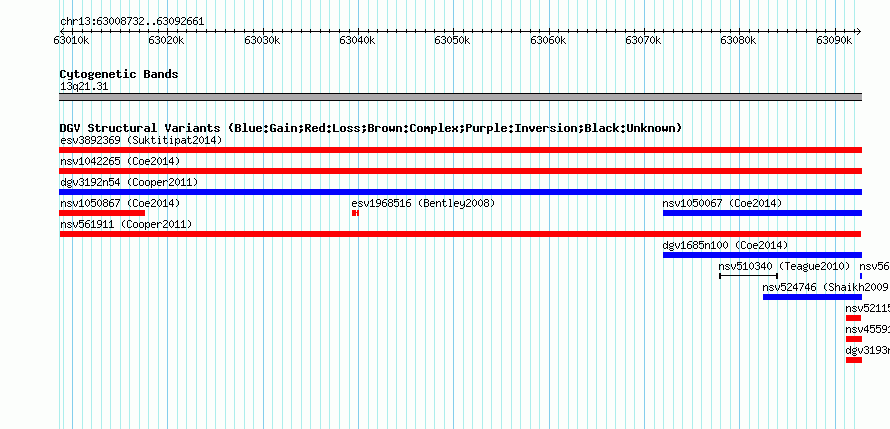Select the blue gain bar under dgv3192n54
Viewport: 890px width, 429px height.
pyautogui.click(x=460, y=192)
